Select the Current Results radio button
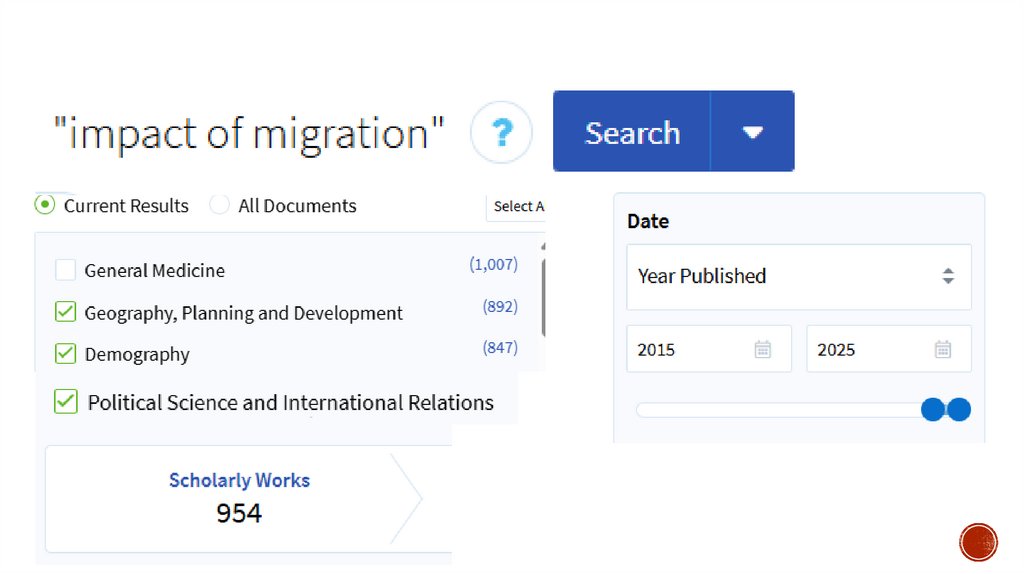The width and height of the screenshot is (1024, 574). pos(45,205)
